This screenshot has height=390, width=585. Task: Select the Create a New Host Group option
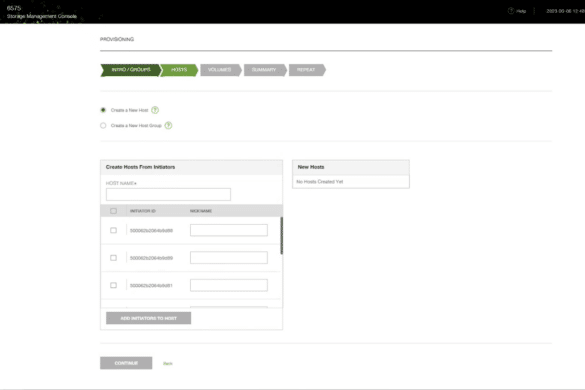click(x=103, y=125)
